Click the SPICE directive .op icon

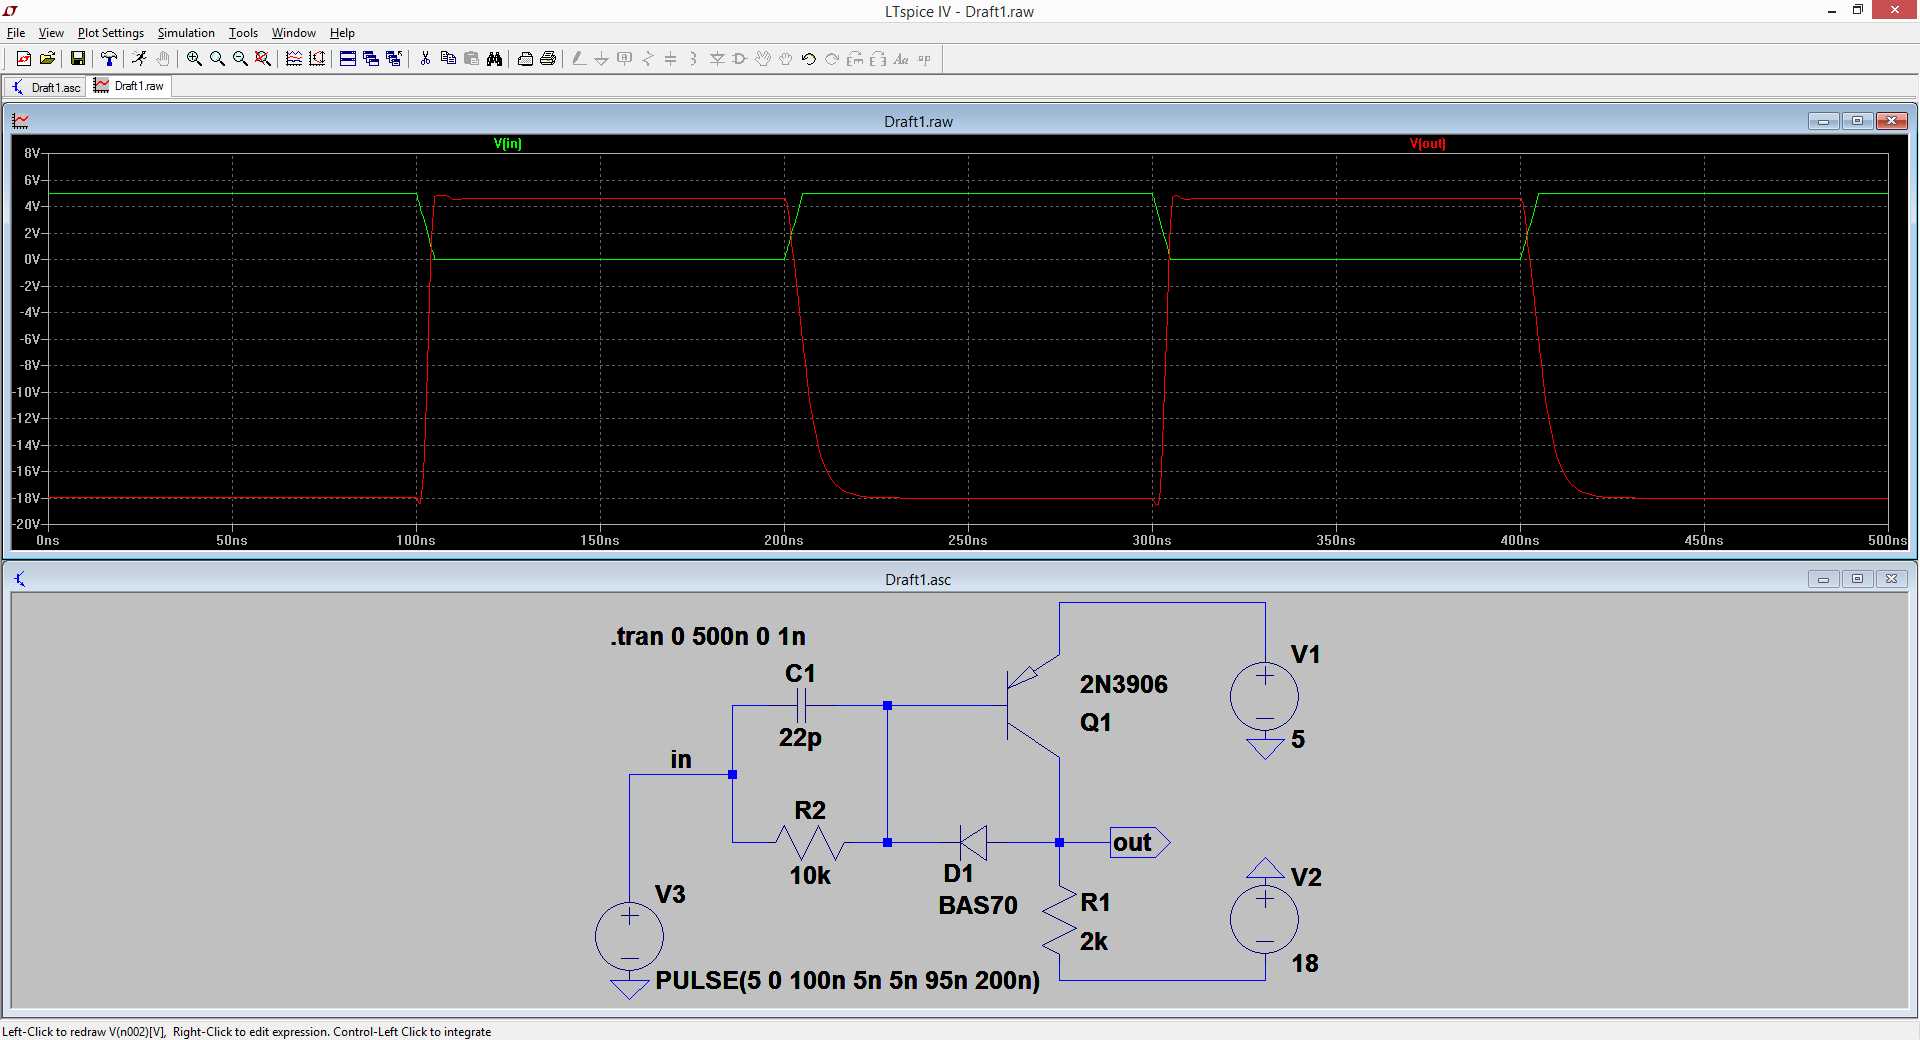[x=924, y=59]
